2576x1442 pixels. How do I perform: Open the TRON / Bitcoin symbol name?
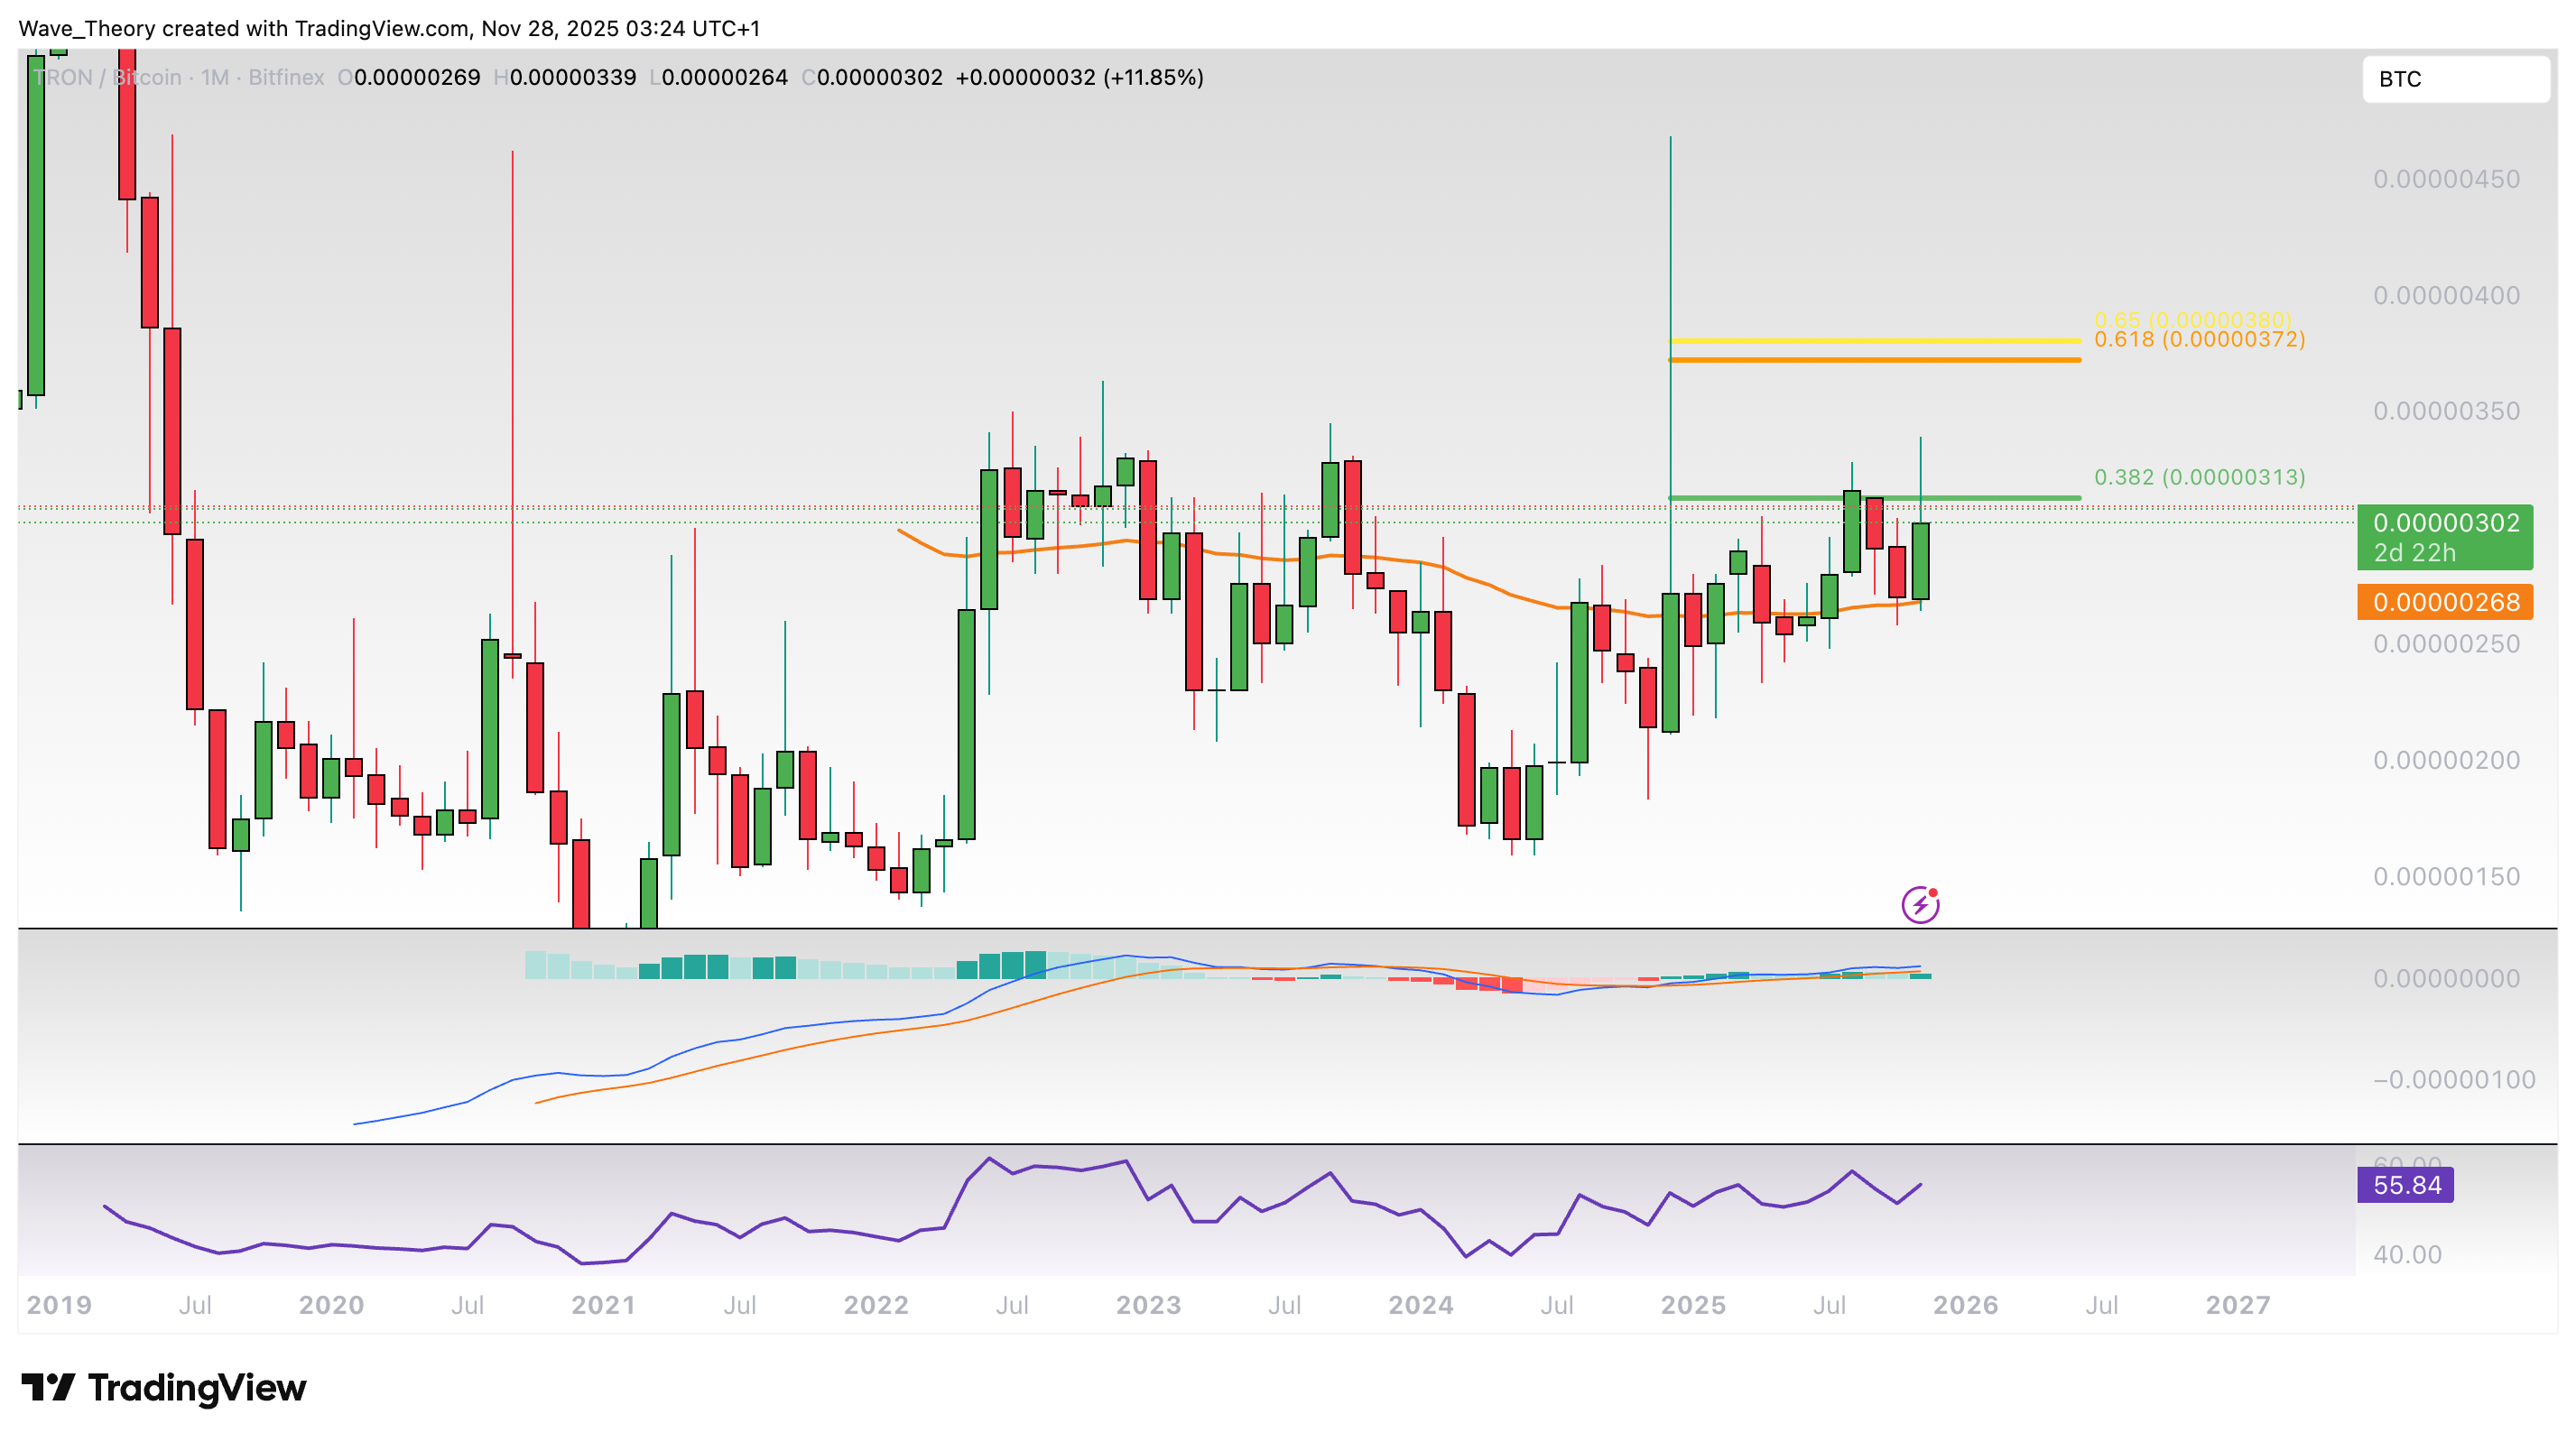click(105, 77)
